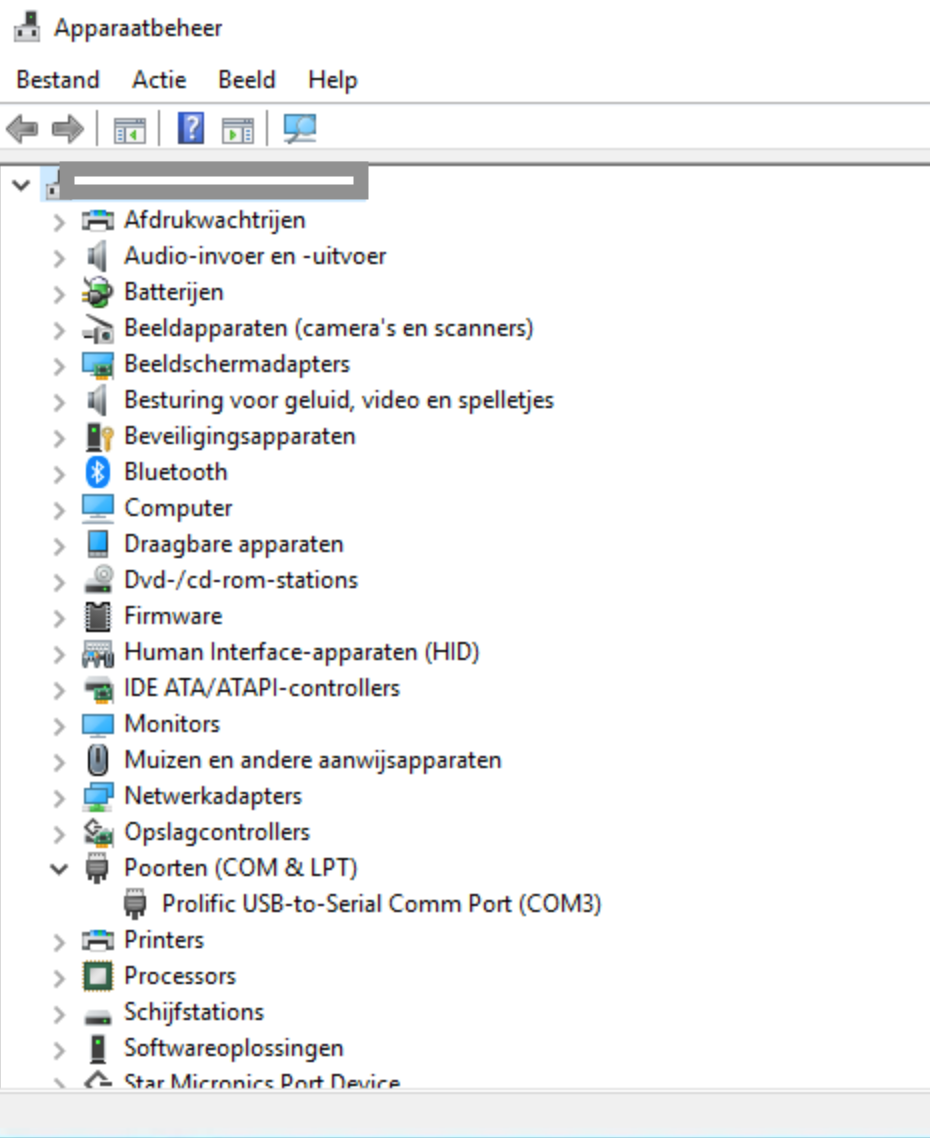Expand the Processors category
This screenshot has height=1138, width=930.
click(x=60, y=978)
